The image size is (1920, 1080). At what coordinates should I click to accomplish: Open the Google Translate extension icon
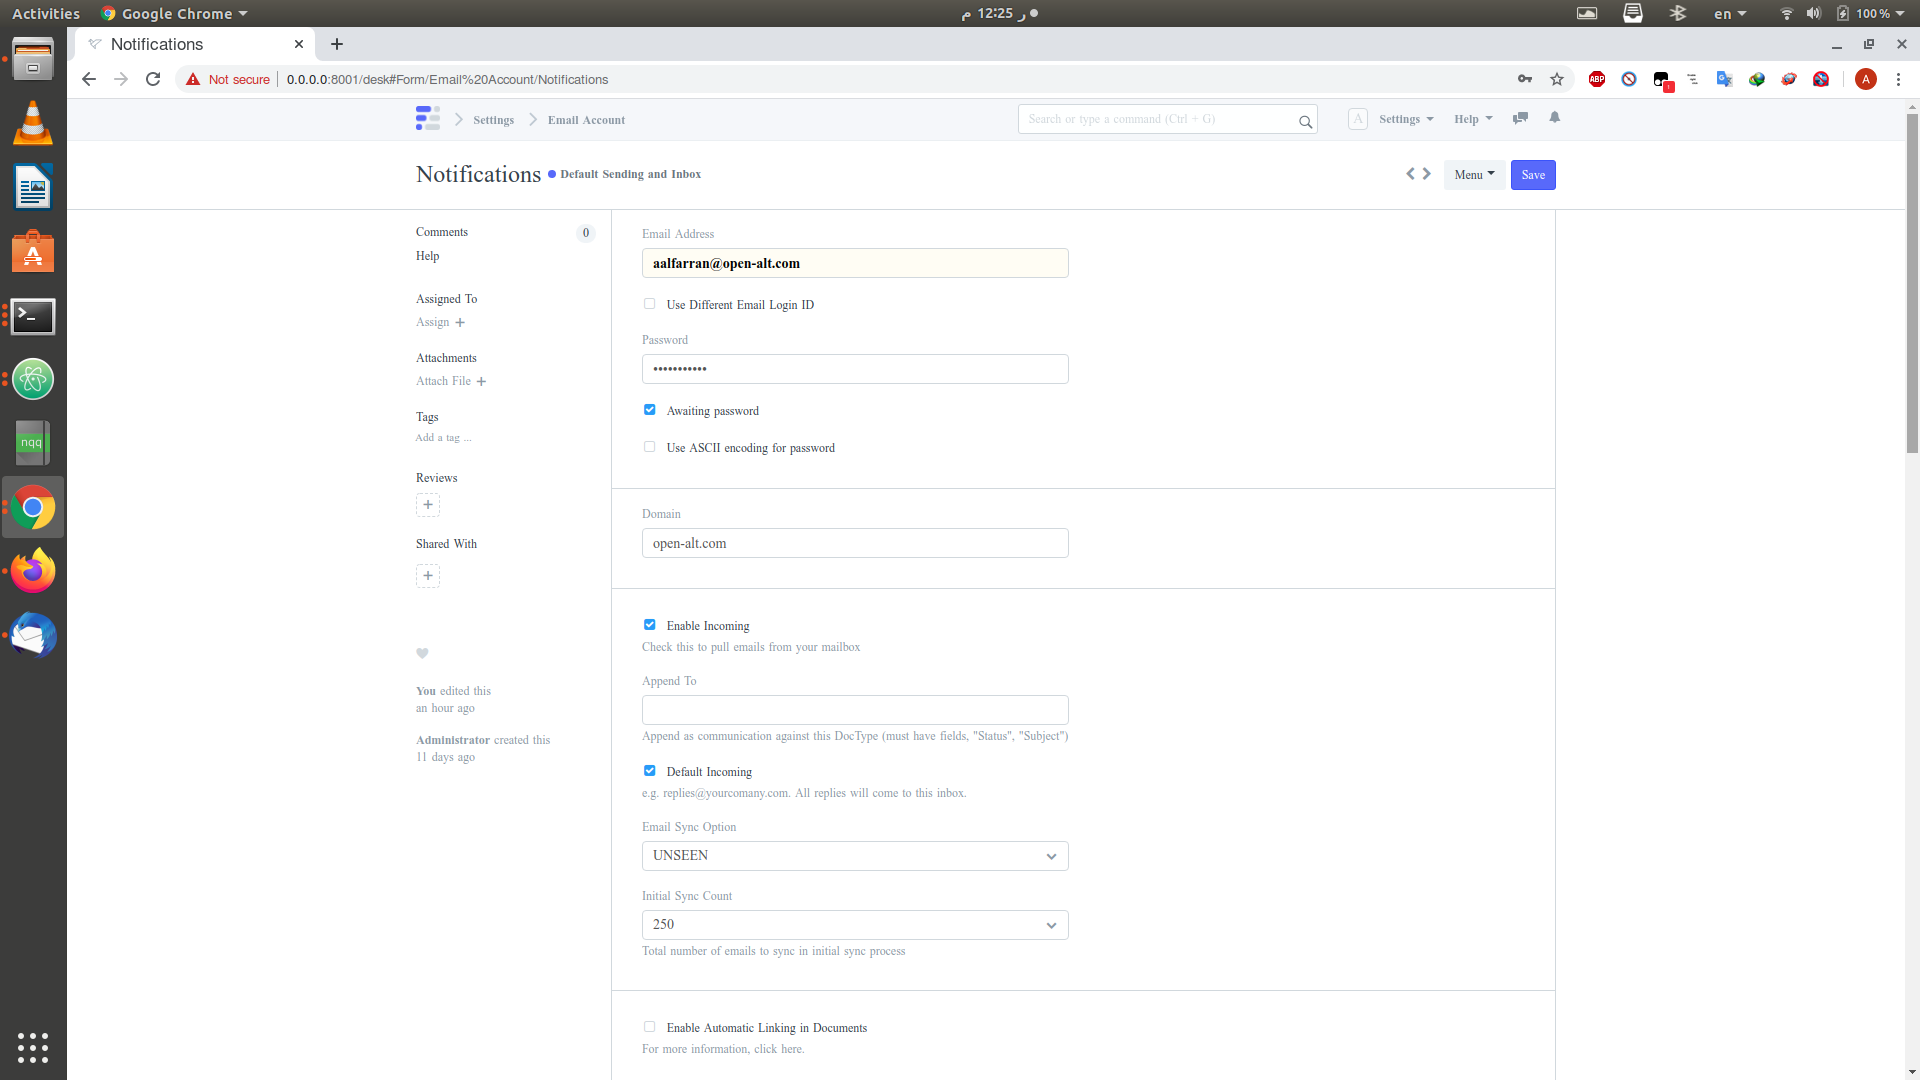pos(1724,79)
